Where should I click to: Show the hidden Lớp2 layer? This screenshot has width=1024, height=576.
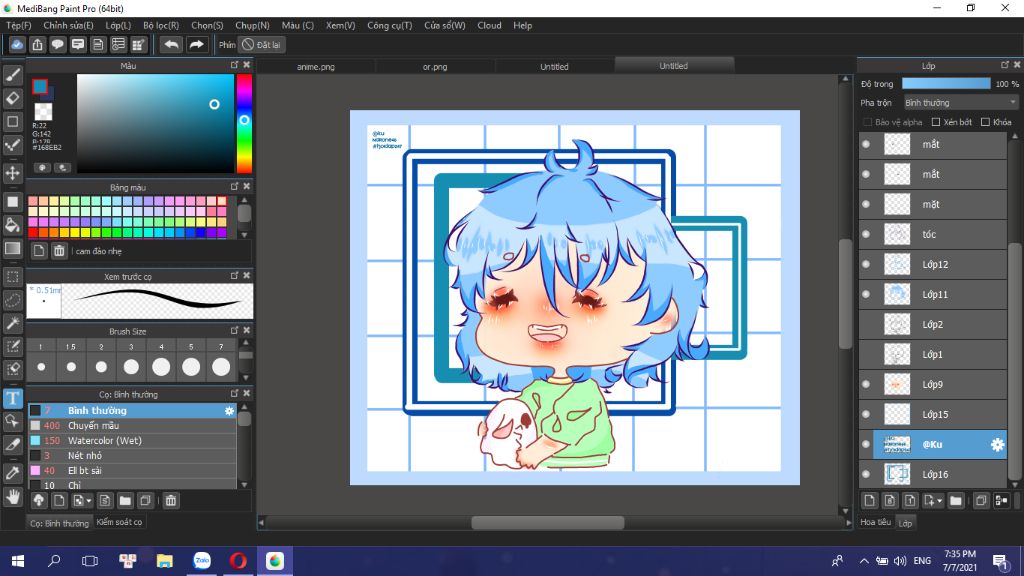(x=866, y=325)
